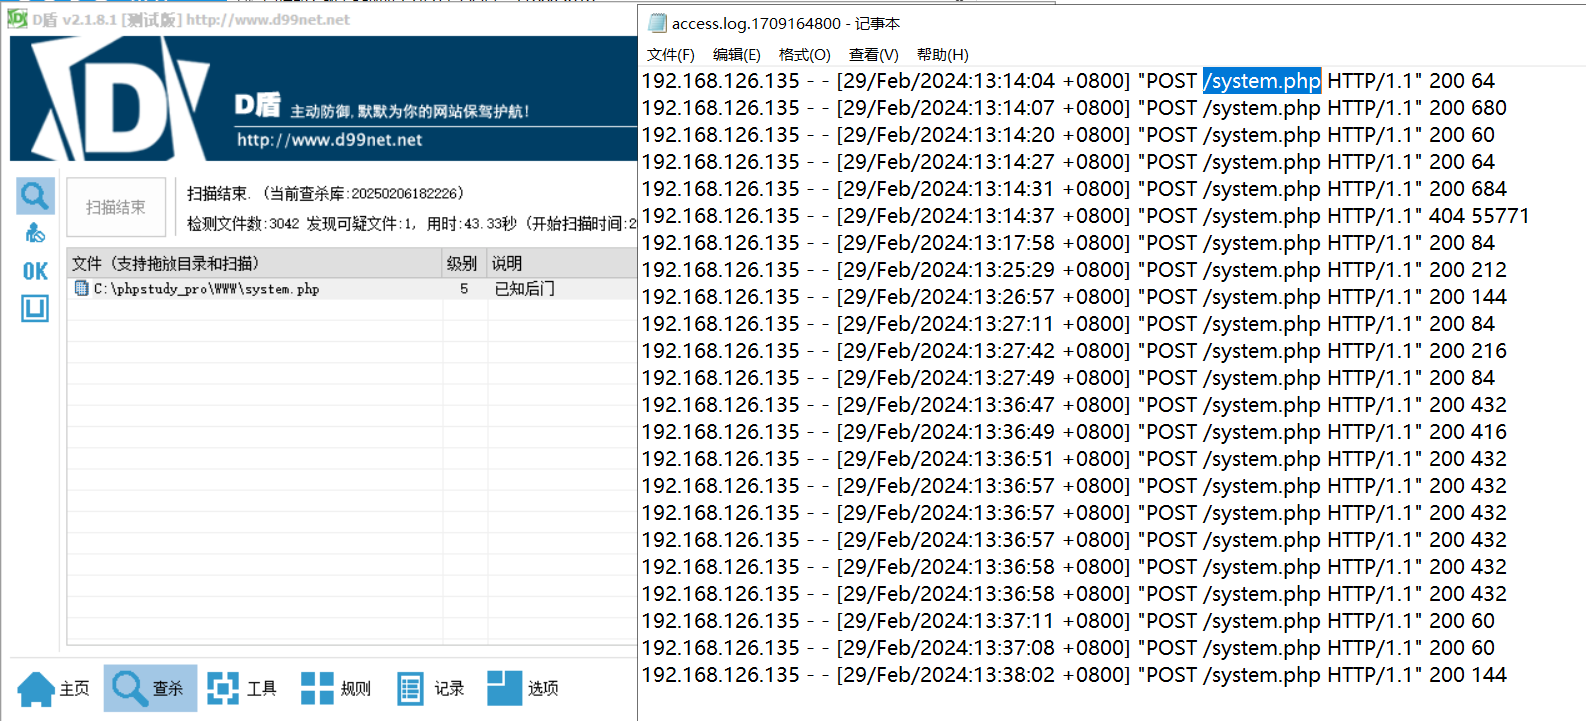The width and height of the screenshot is (1586, 721).
Task: Click the Notepad icon beside access.log title
Action: coord(657,23)
